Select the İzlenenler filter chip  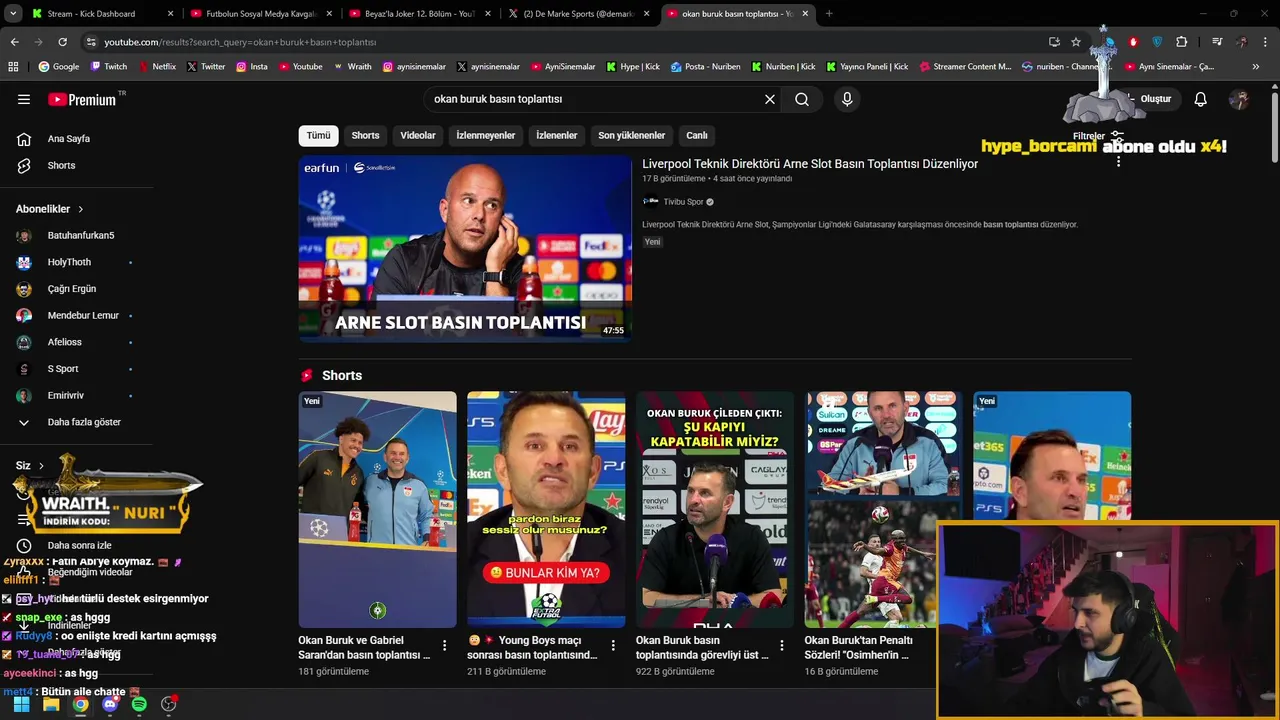click(557, 135)
